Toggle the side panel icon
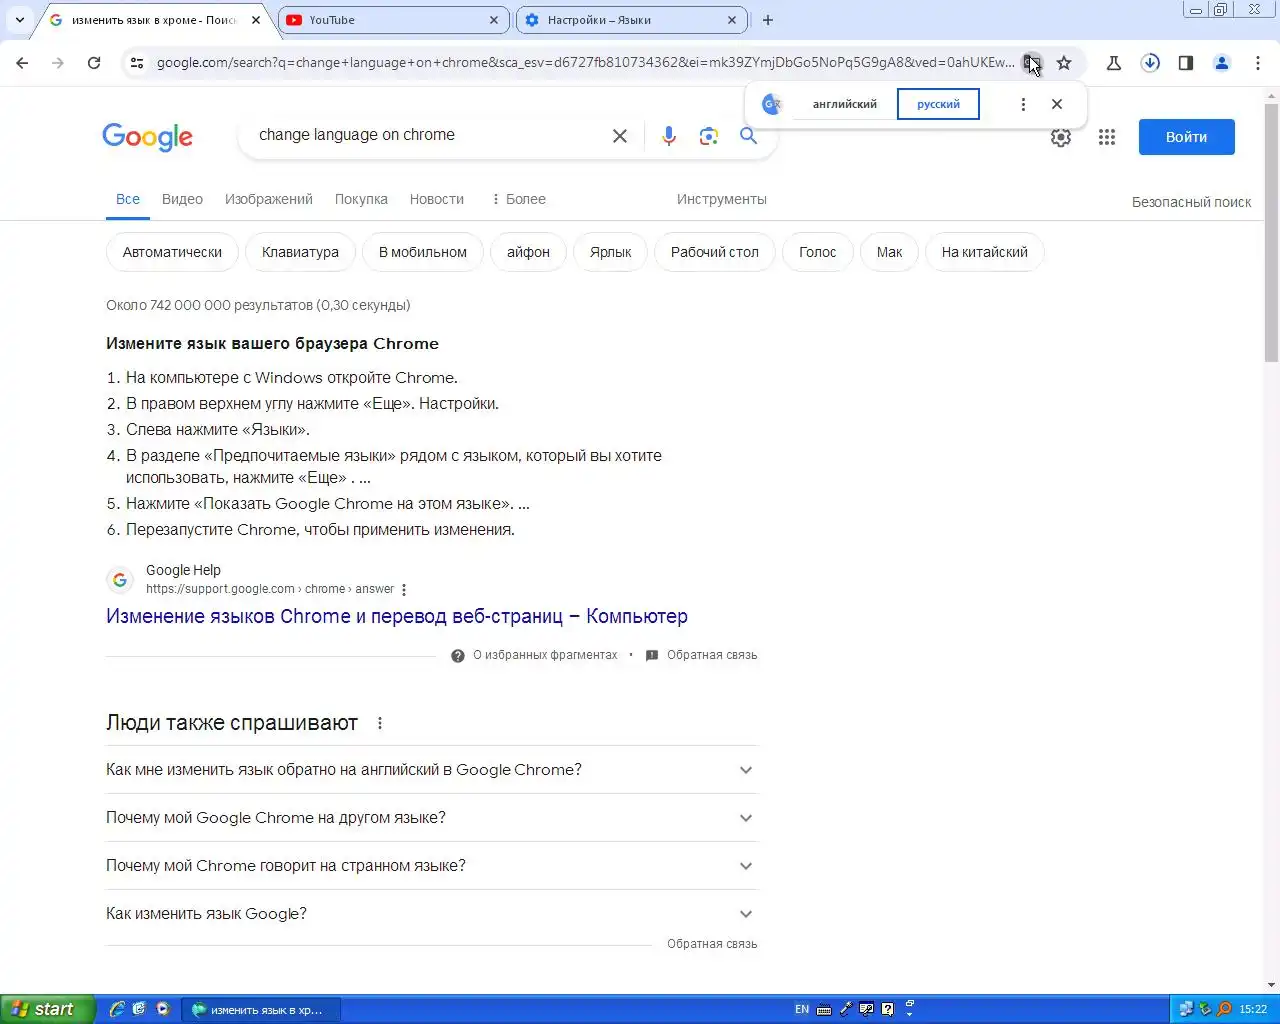 [x=1186, y=63]
